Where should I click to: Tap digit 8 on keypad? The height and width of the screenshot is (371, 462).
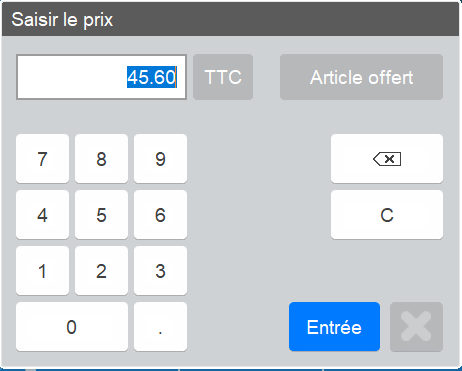pyautogui.click(x=101, y=159)
